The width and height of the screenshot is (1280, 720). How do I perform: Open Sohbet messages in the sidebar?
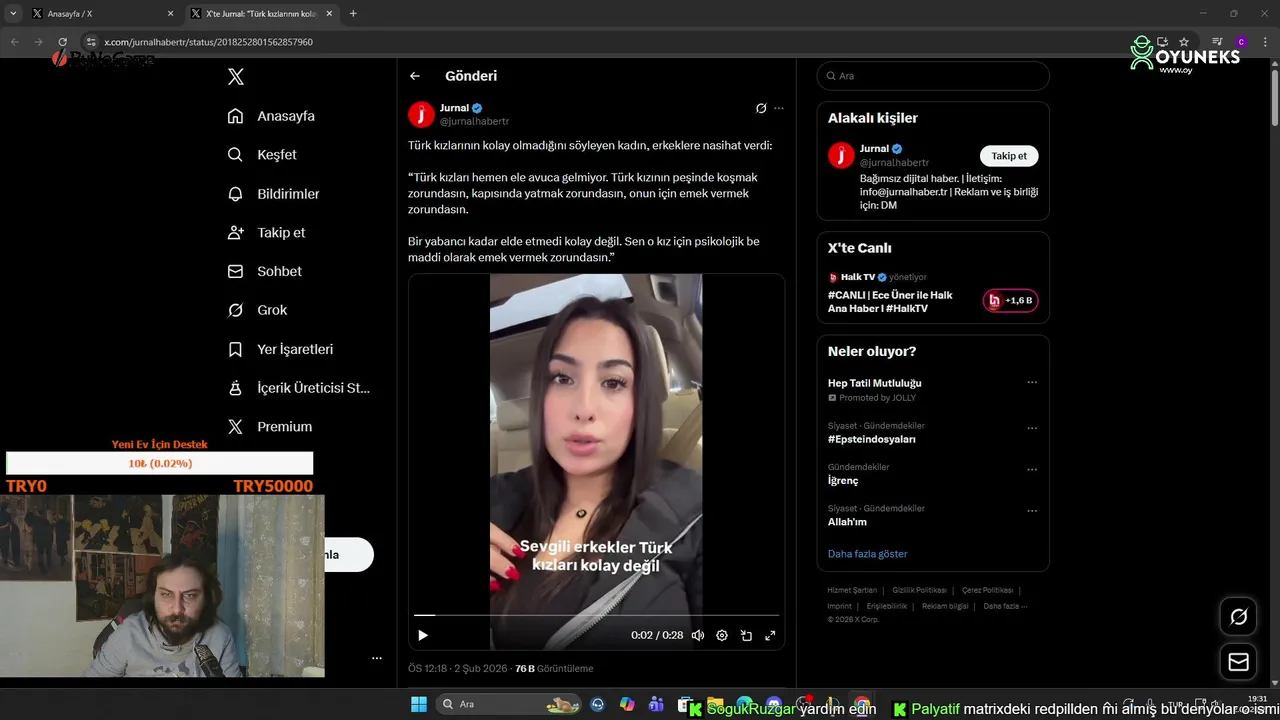pos(264,271)
